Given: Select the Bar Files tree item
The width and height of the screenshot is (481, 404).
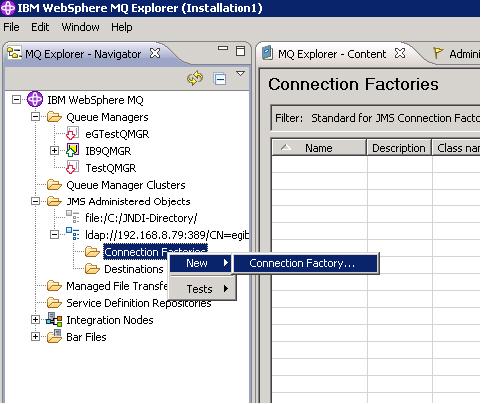Looking at the screenshot, I should coord(86,337).
